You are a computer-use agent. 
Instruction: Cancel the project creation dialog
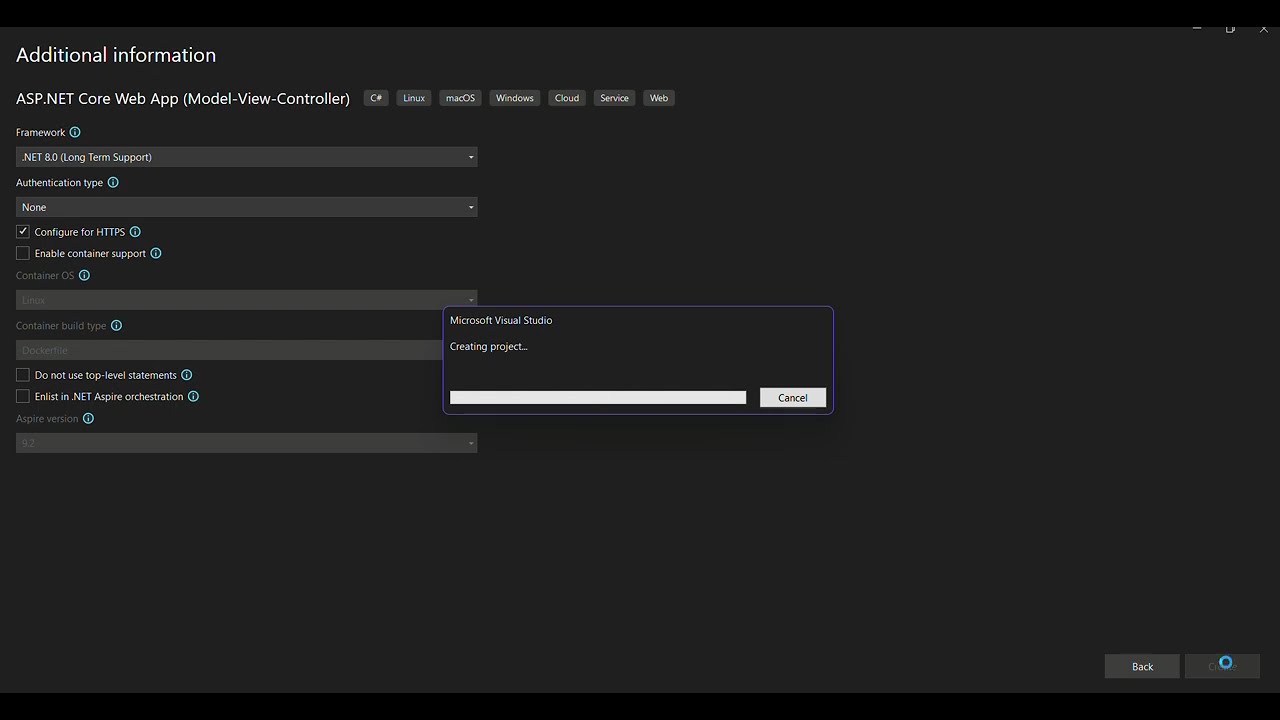[x=793, y=398]
